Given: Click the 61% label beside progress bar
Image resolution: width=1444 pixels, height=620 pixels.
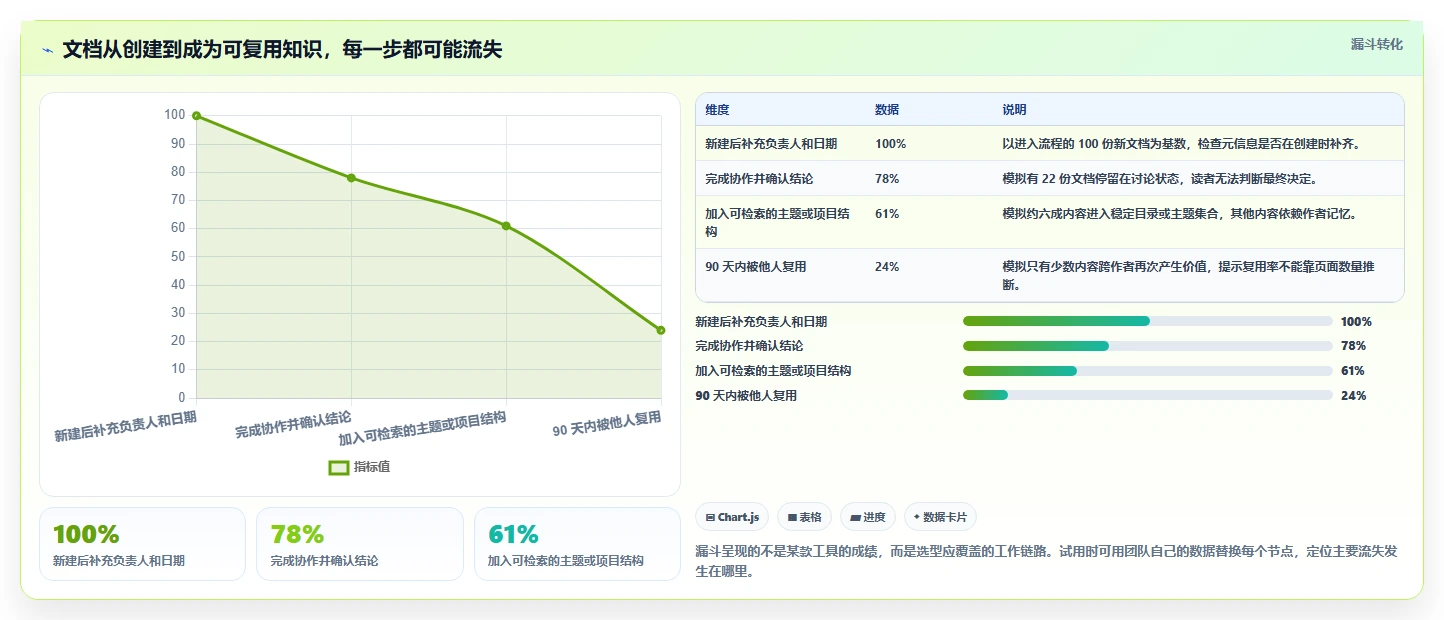Looking at the screenshot, I should (x=1353, y=371).
